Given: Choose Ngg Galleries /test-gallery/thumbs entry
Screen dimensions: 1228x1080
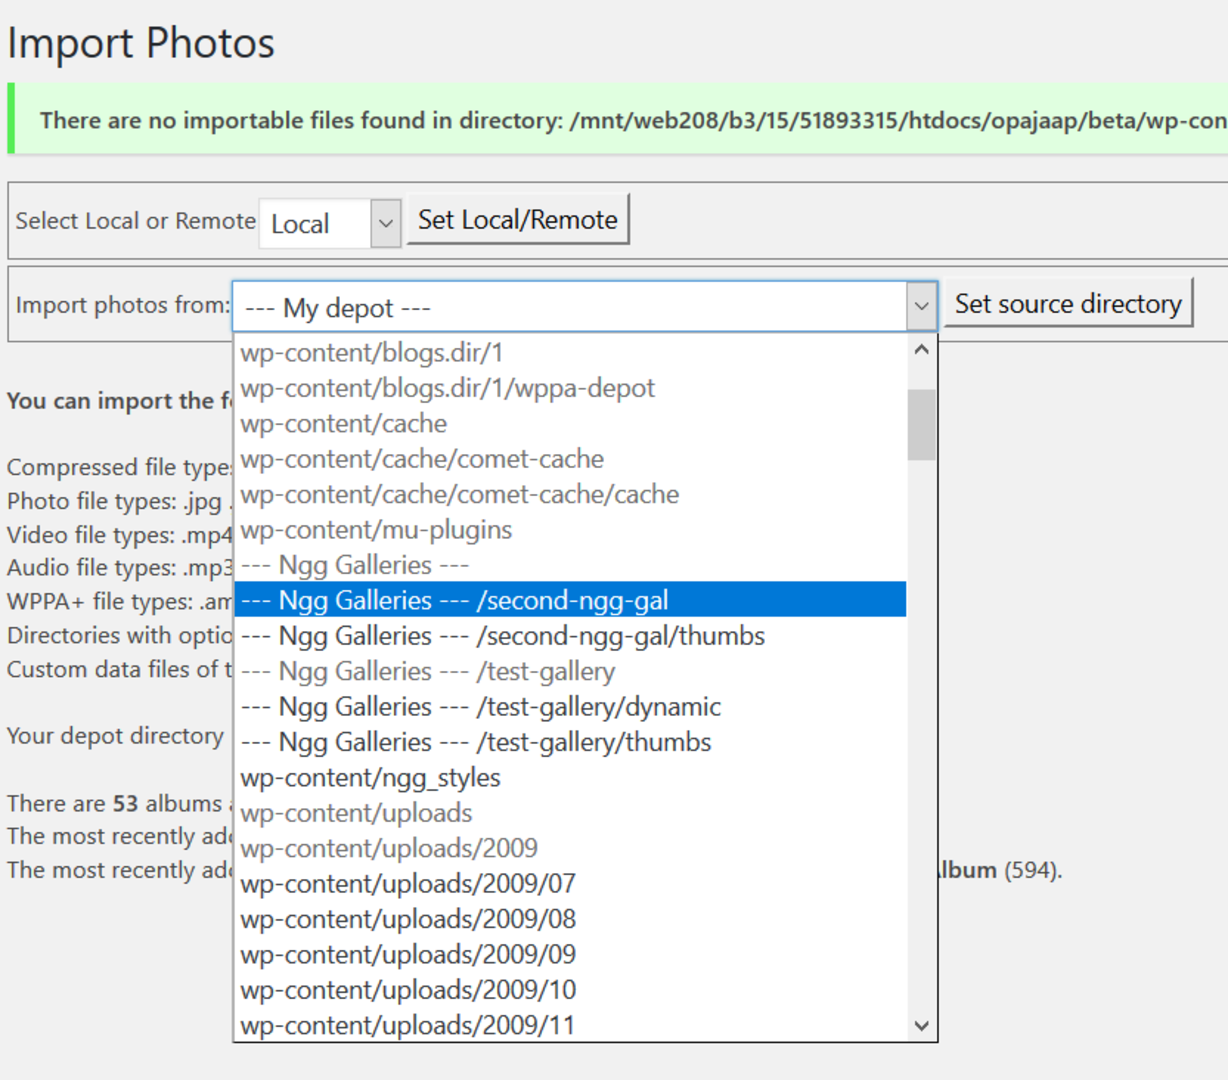Looking at the screenshot, I should click(476, 742).
